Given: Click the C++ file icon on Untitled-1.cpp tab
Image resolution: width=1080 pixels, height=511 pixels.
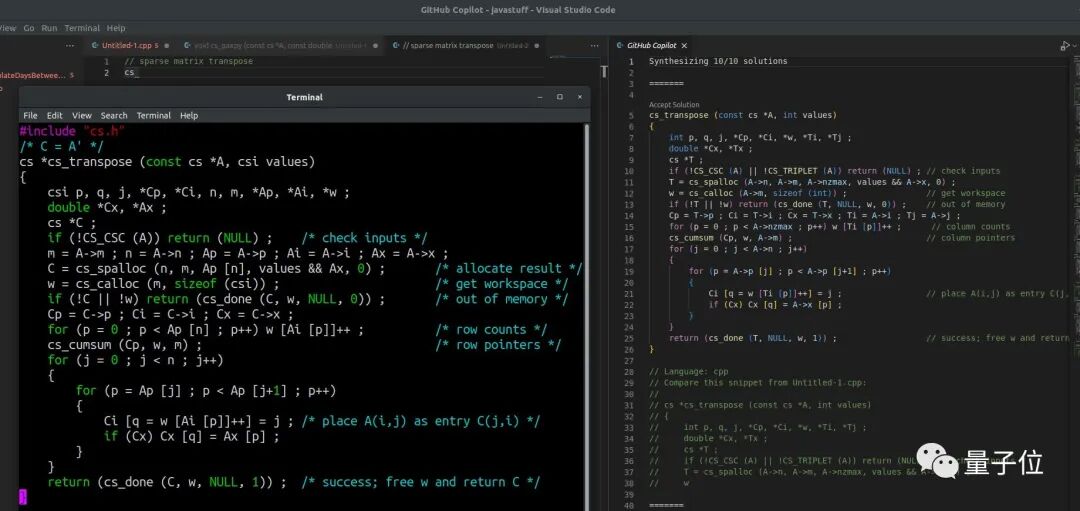Looking at the screenshot, I should click(x=94, y=45).
